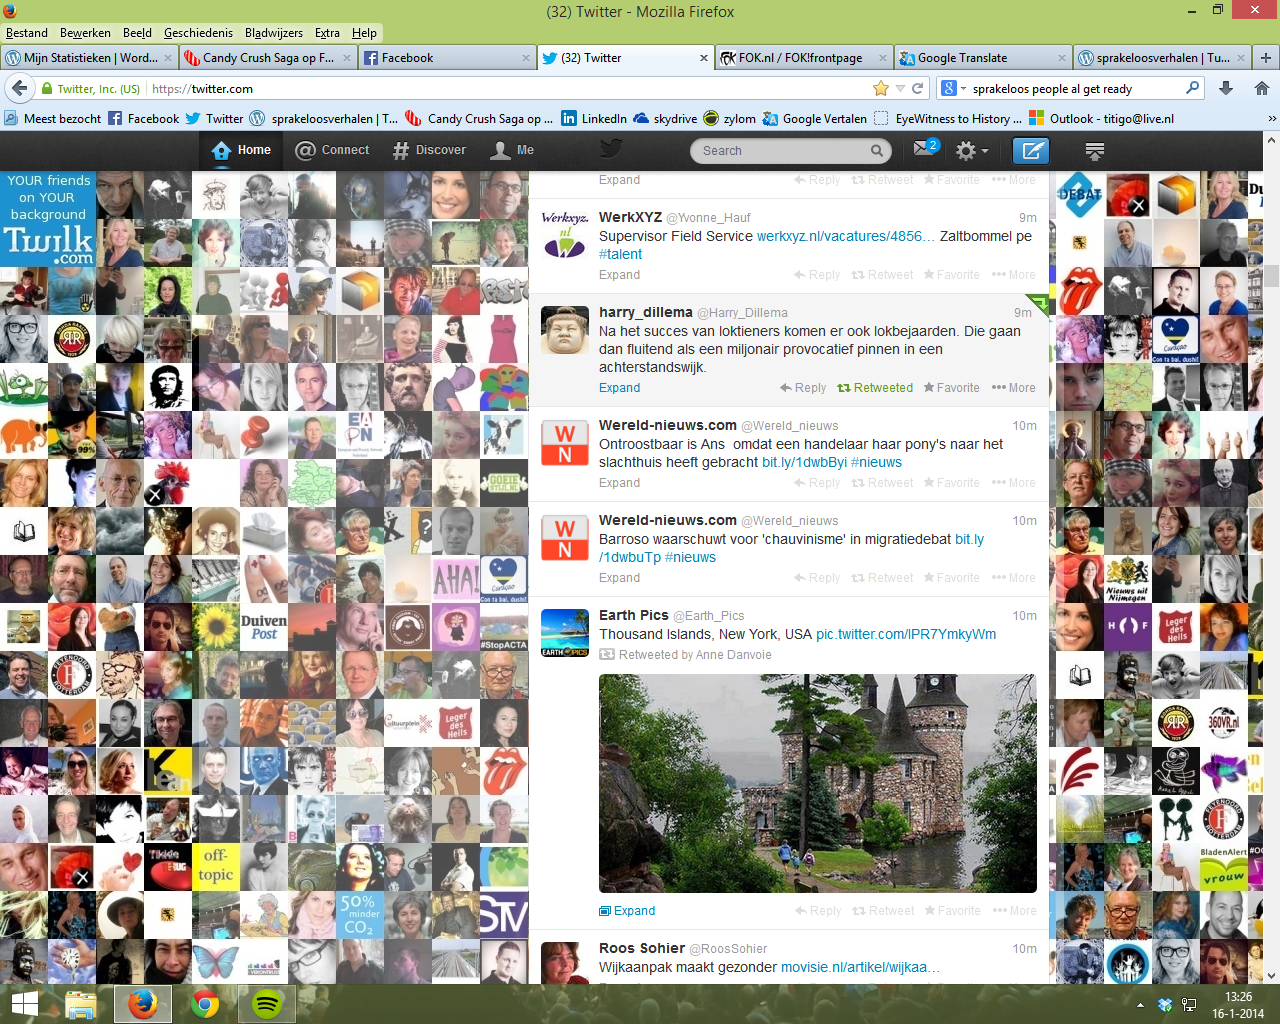Open More options on harry_dillema tweet

tap(1014, 388)
